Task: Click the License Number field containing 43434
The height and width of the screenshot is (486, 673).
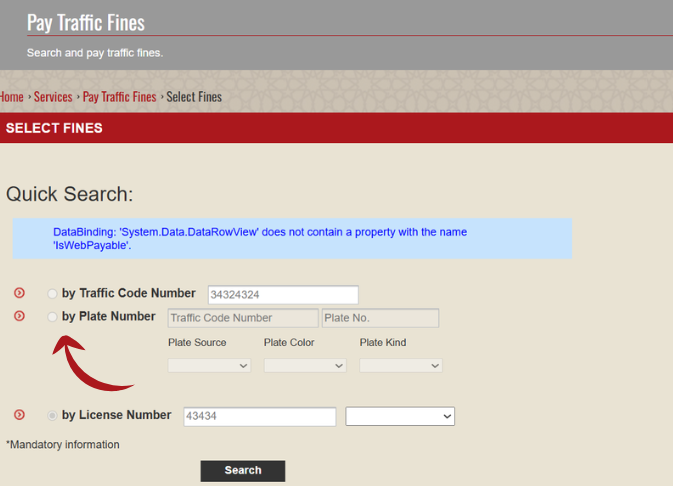Action: [x=260, y=416]
